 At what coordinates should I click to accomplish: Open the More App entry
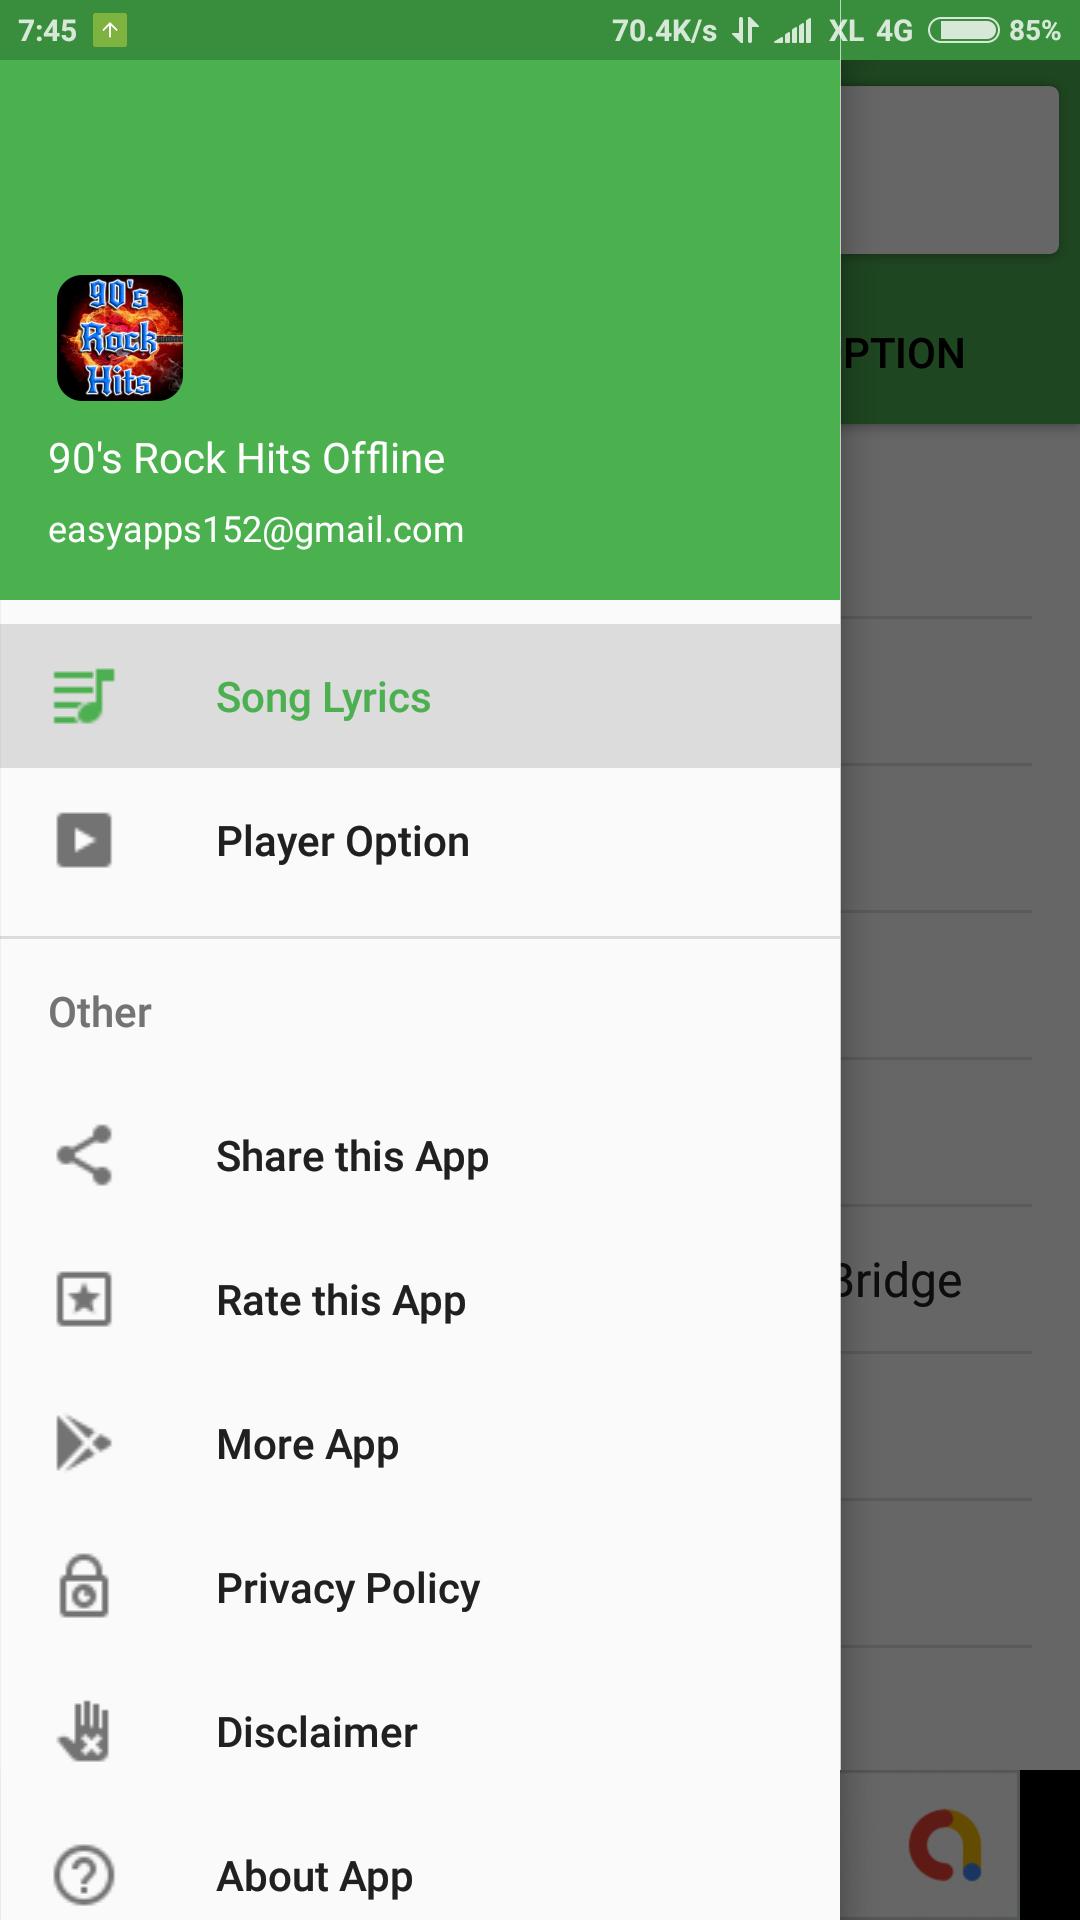pyautogui.click(x=308, y=1445)
